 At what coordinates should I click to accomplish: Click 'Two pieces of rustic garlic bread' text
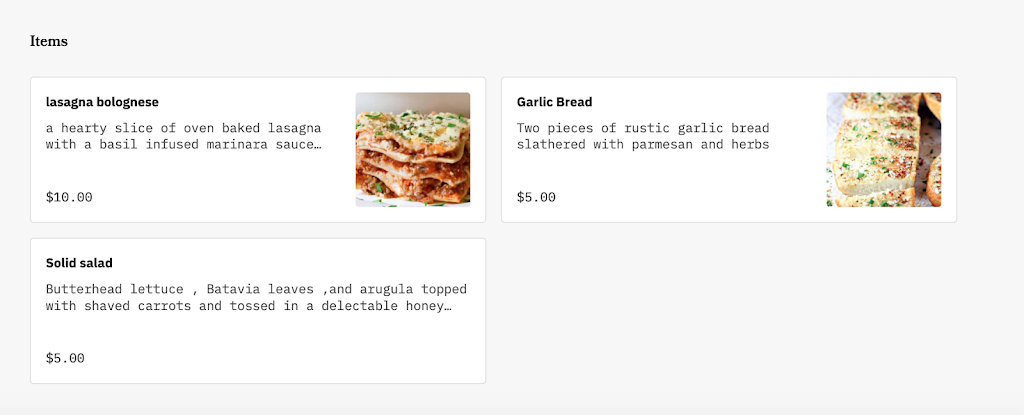pos(643,128)
